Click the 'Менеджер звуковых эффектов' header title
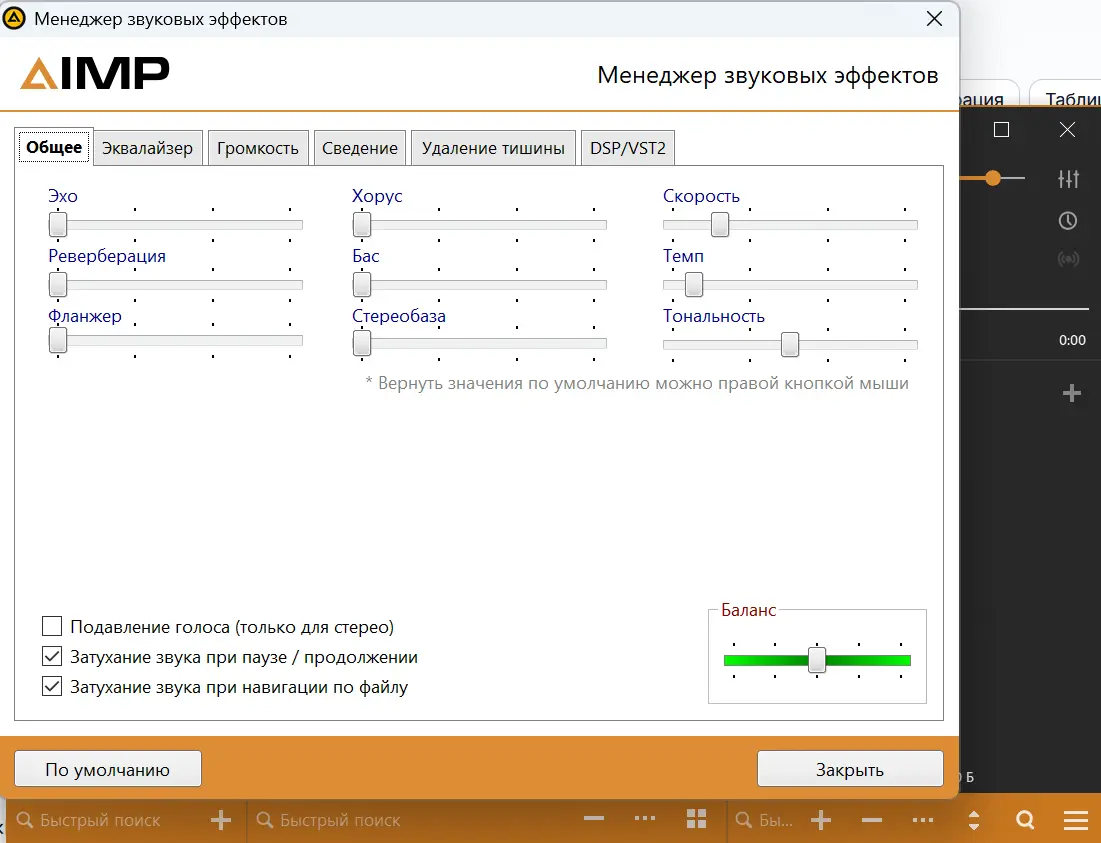The image size is (1101, 843). click(x=767, y=75)
